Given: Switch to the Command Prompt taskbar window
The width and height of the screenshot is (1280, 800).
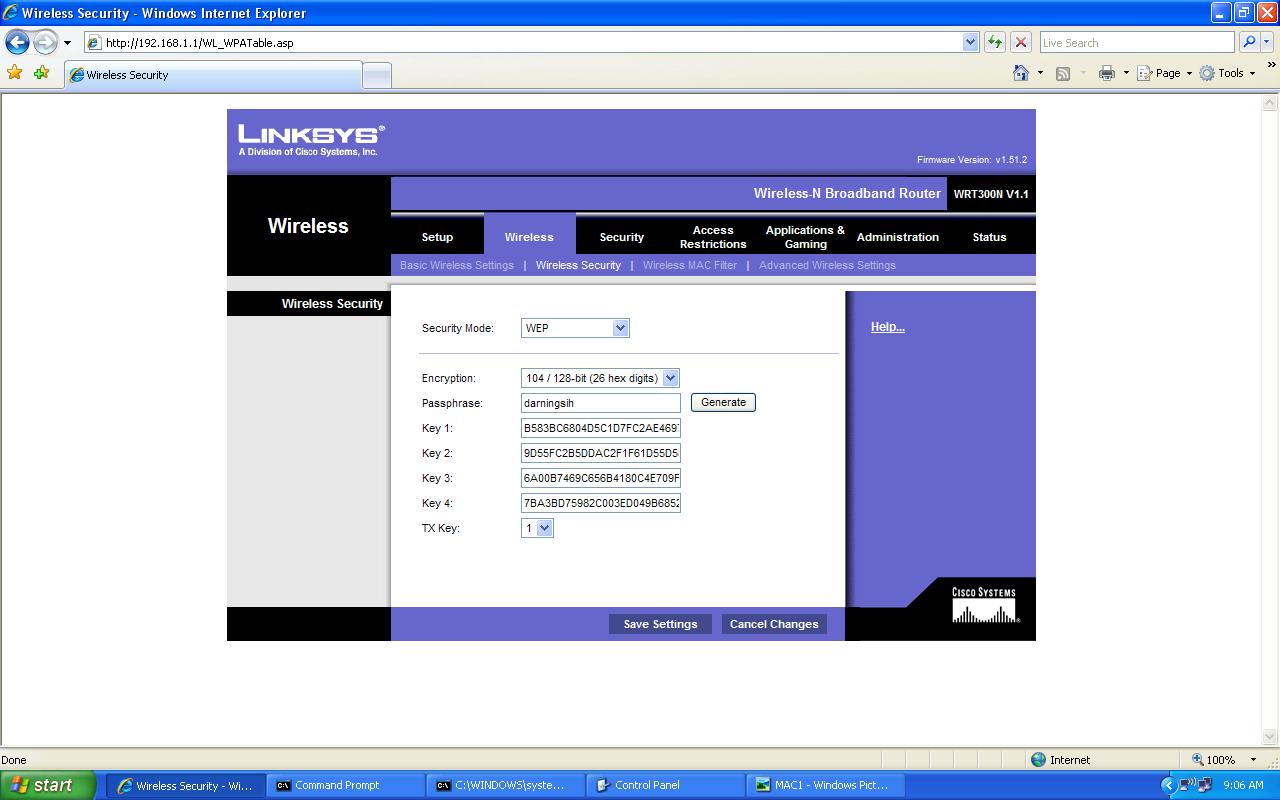Looking at the screenshot, I should (345, 785).
